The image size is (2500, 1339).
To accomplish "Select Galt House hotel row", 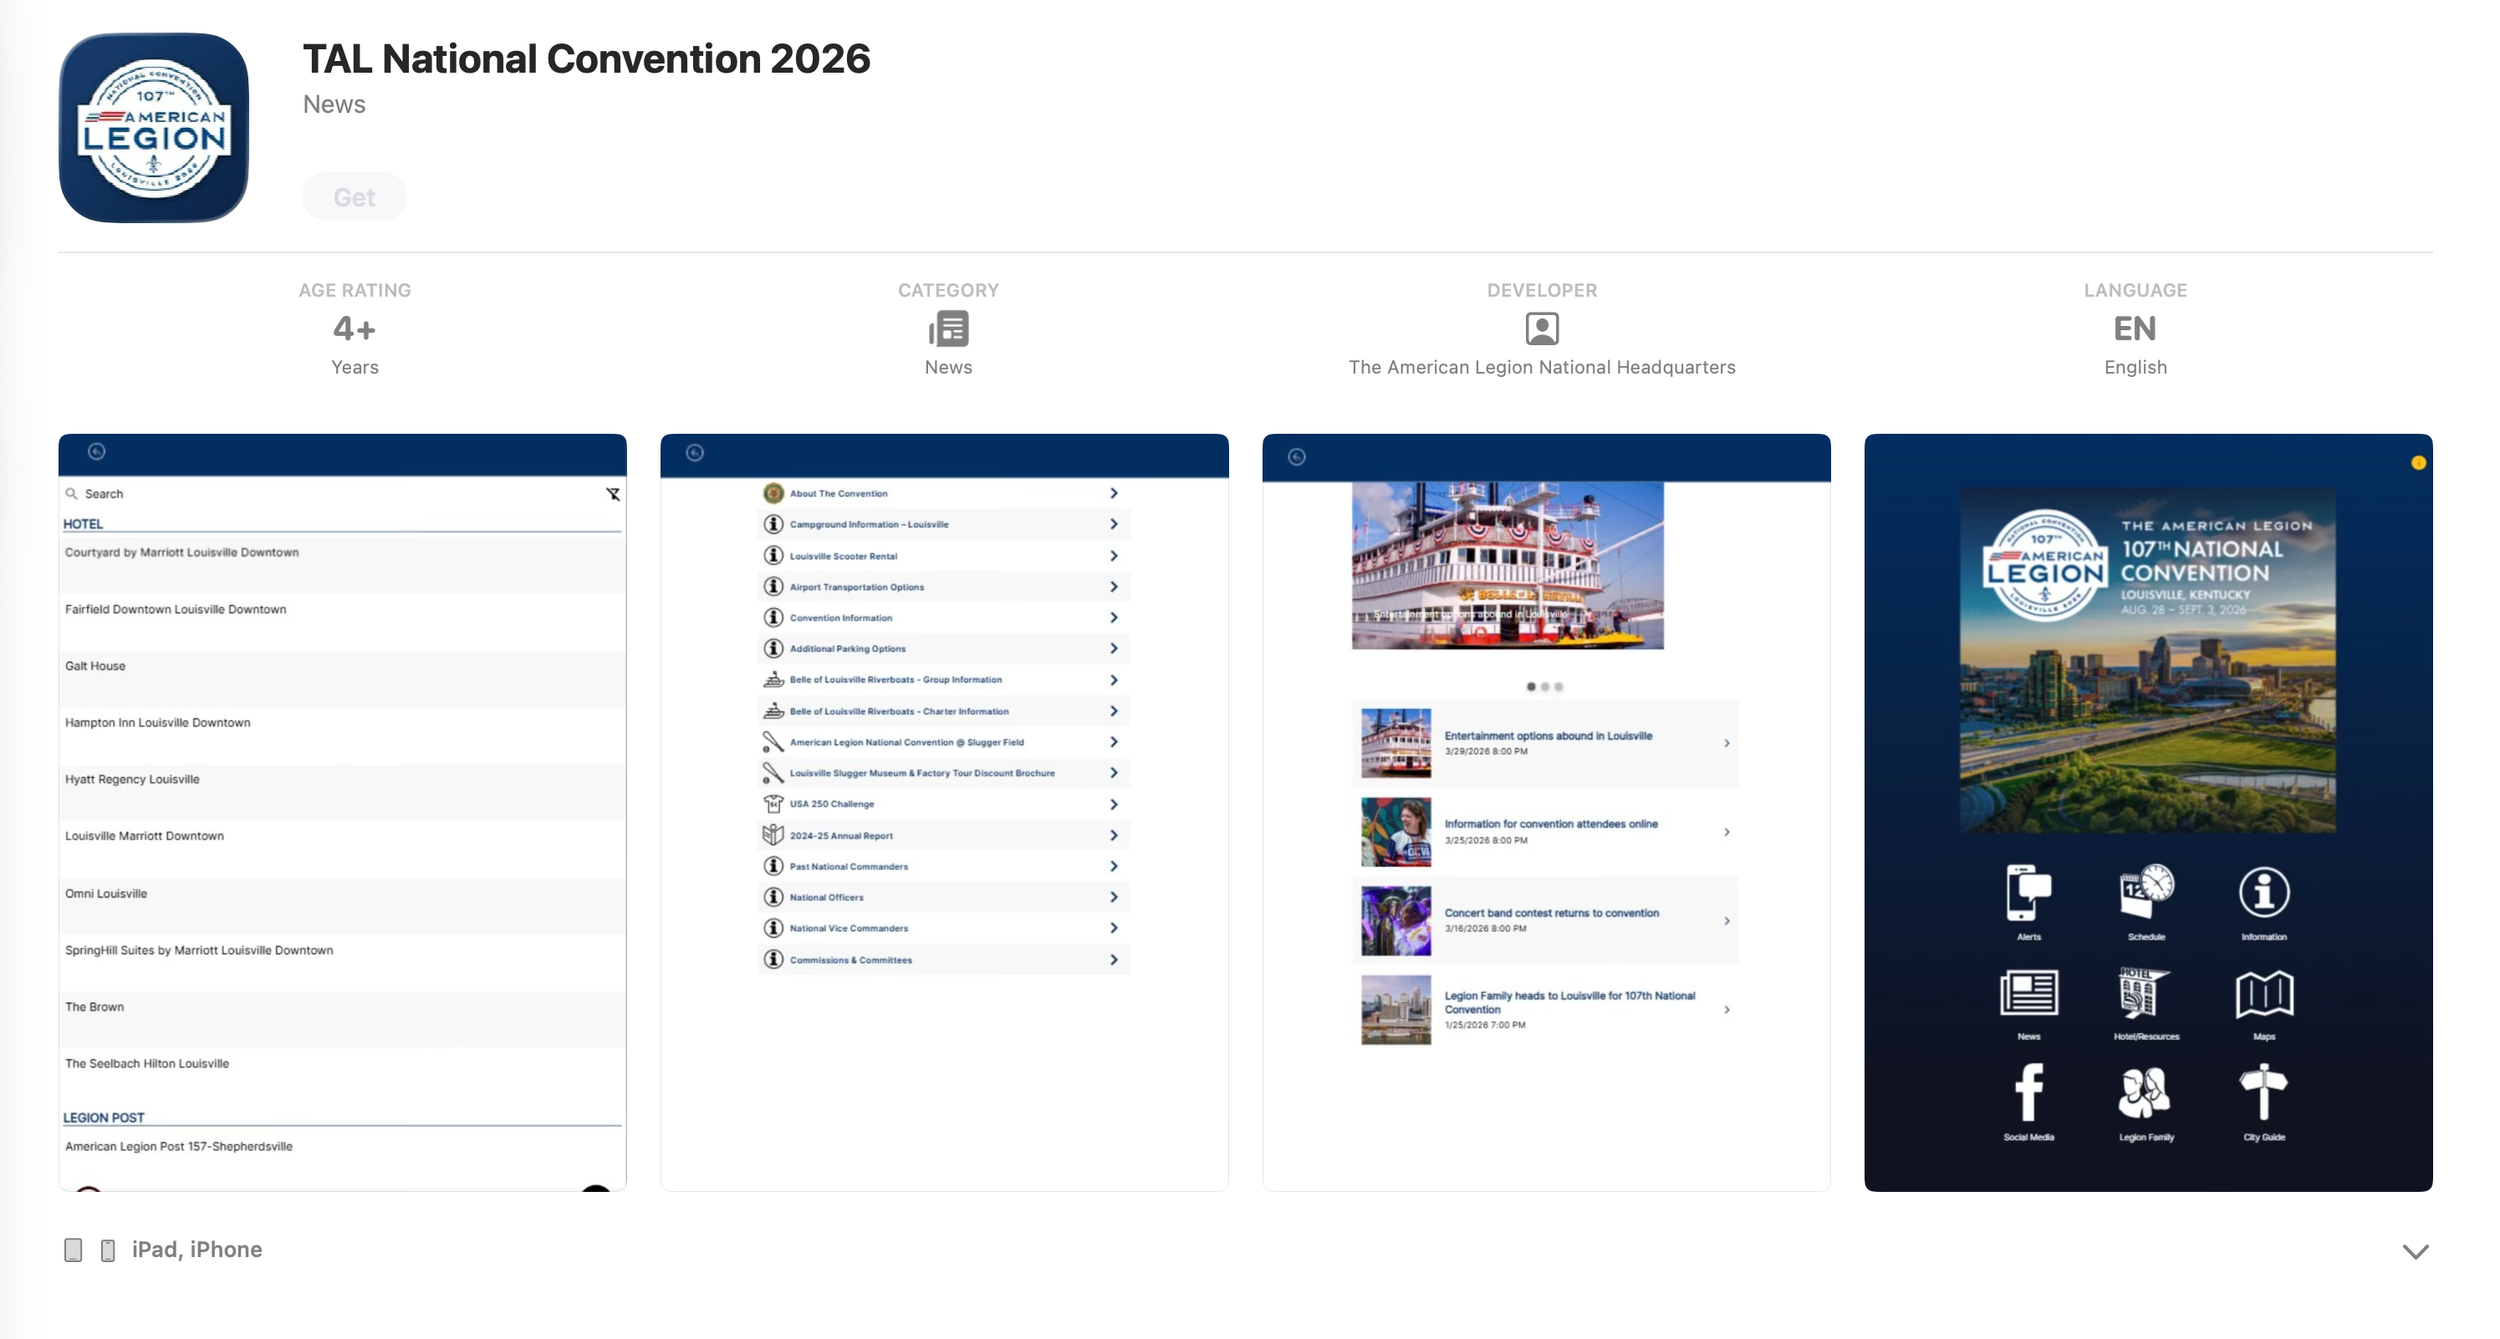I will click(x=342, y=679).
